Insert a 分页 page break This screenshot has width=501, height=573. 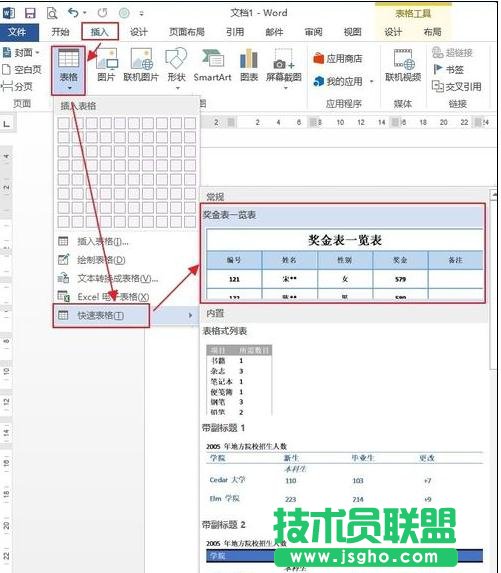[x=17, y=86]
